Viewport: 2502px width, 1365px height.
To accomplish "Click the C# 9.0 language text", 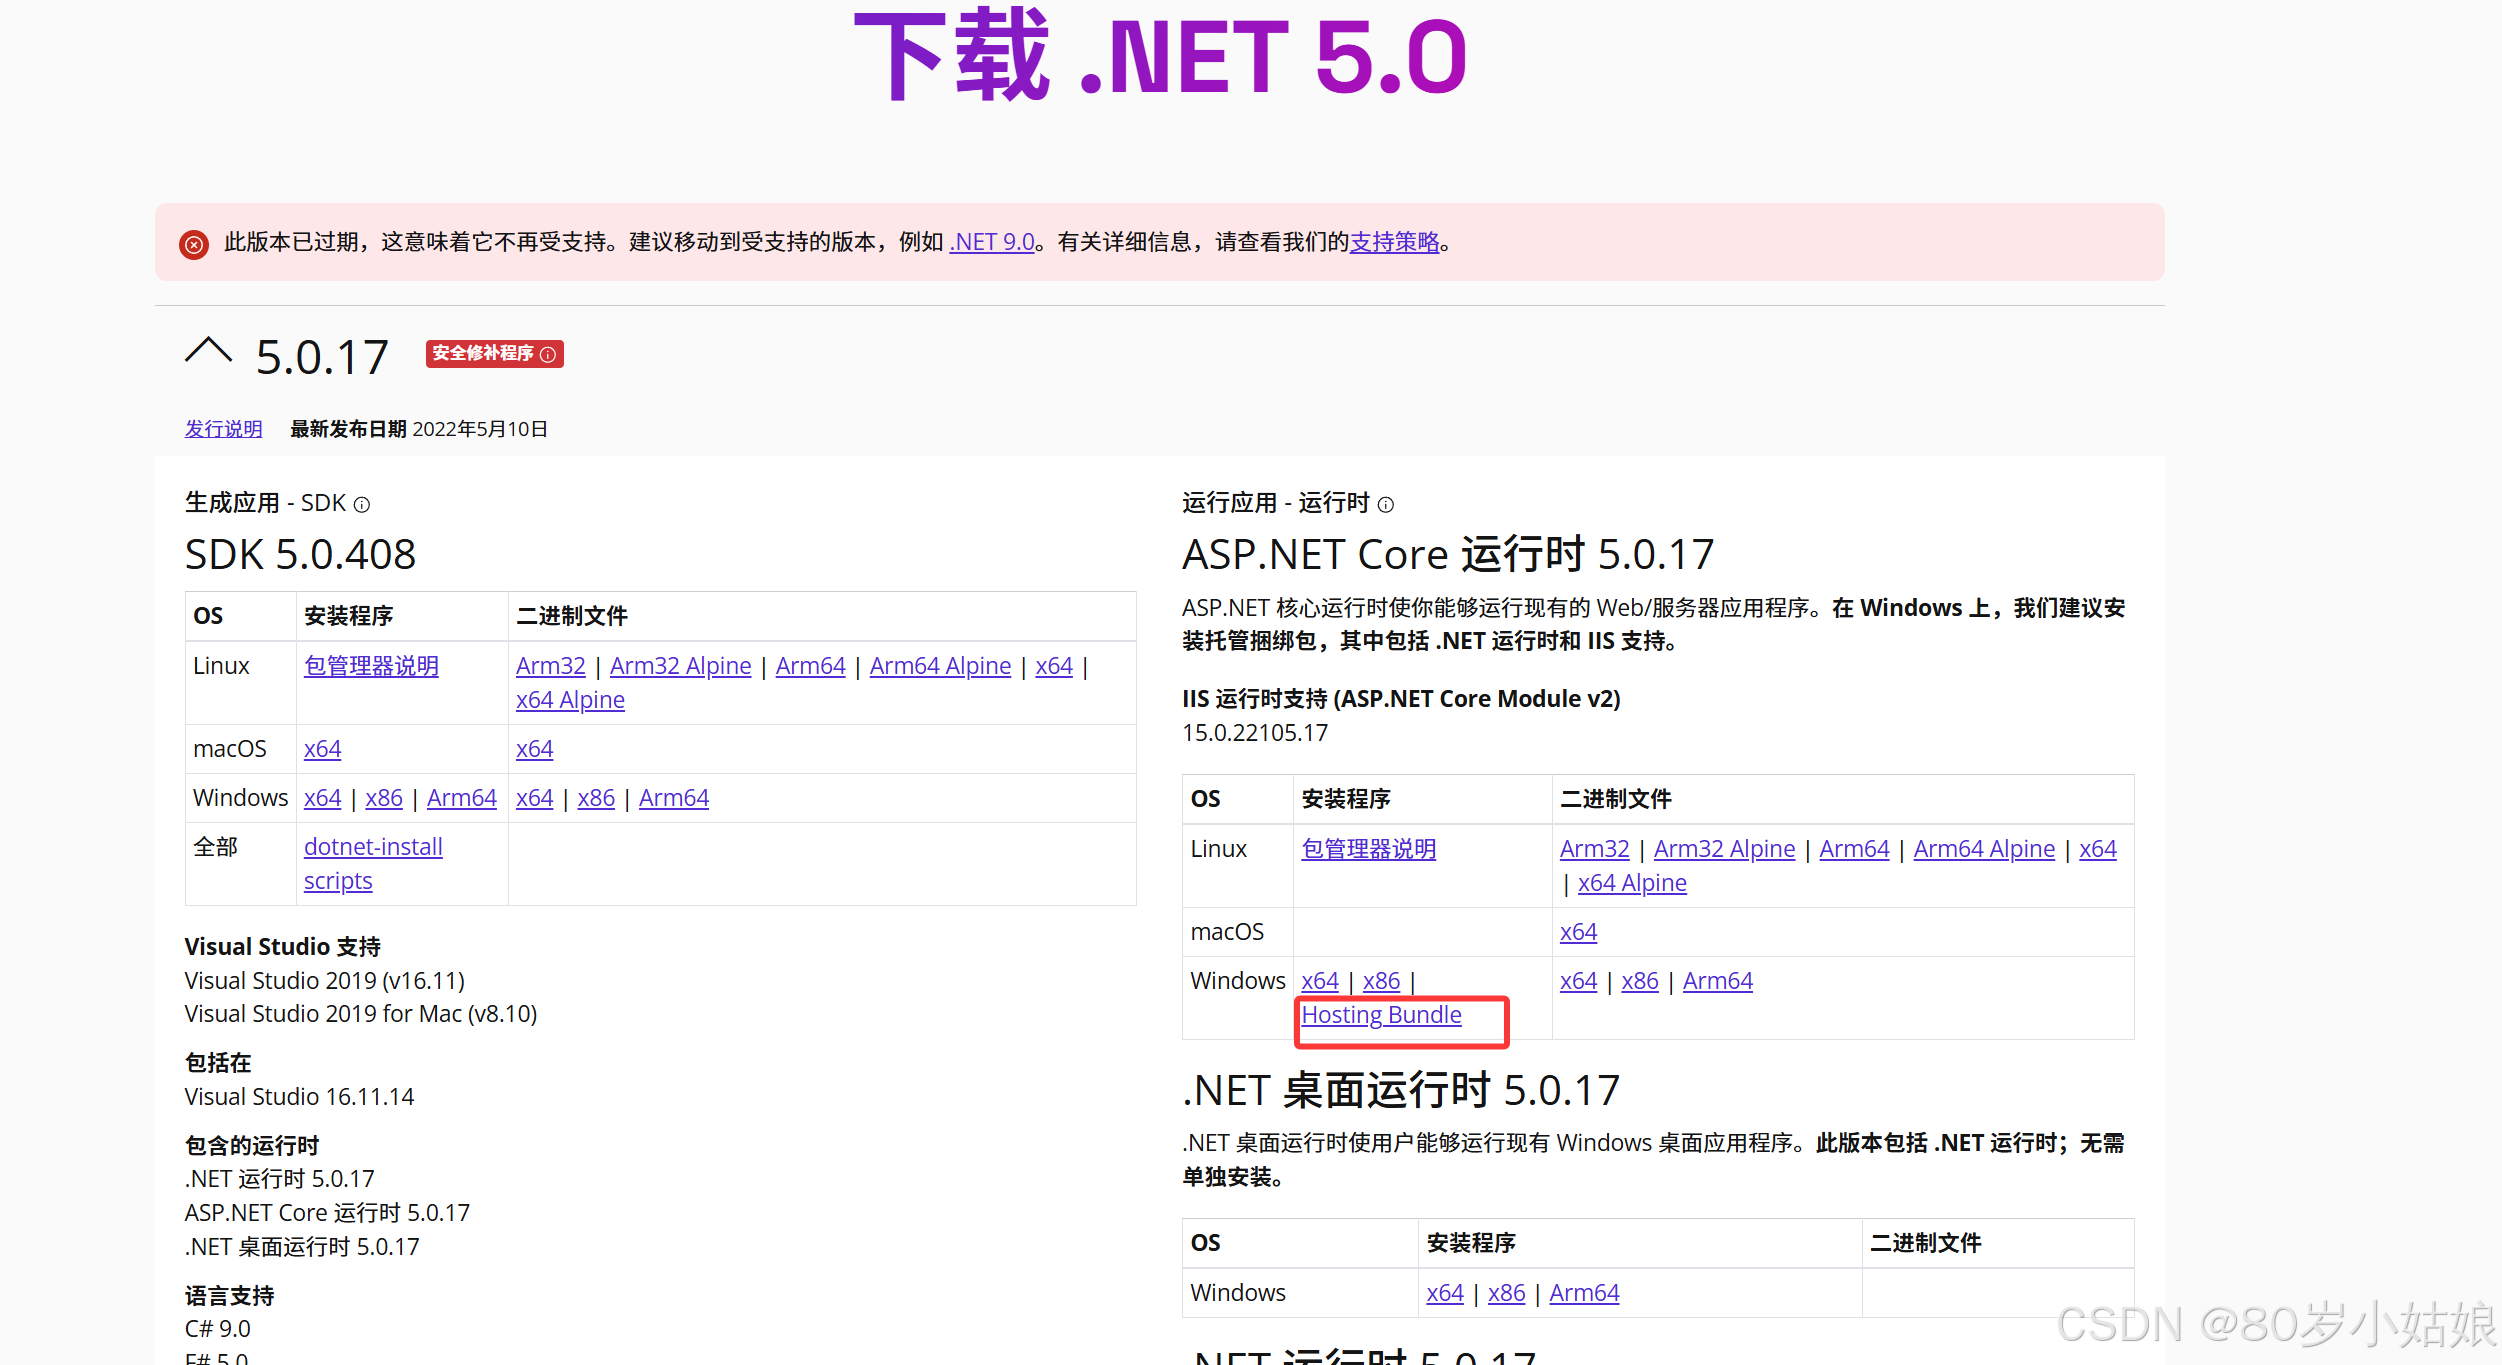I will click(x=218, y=1329).
